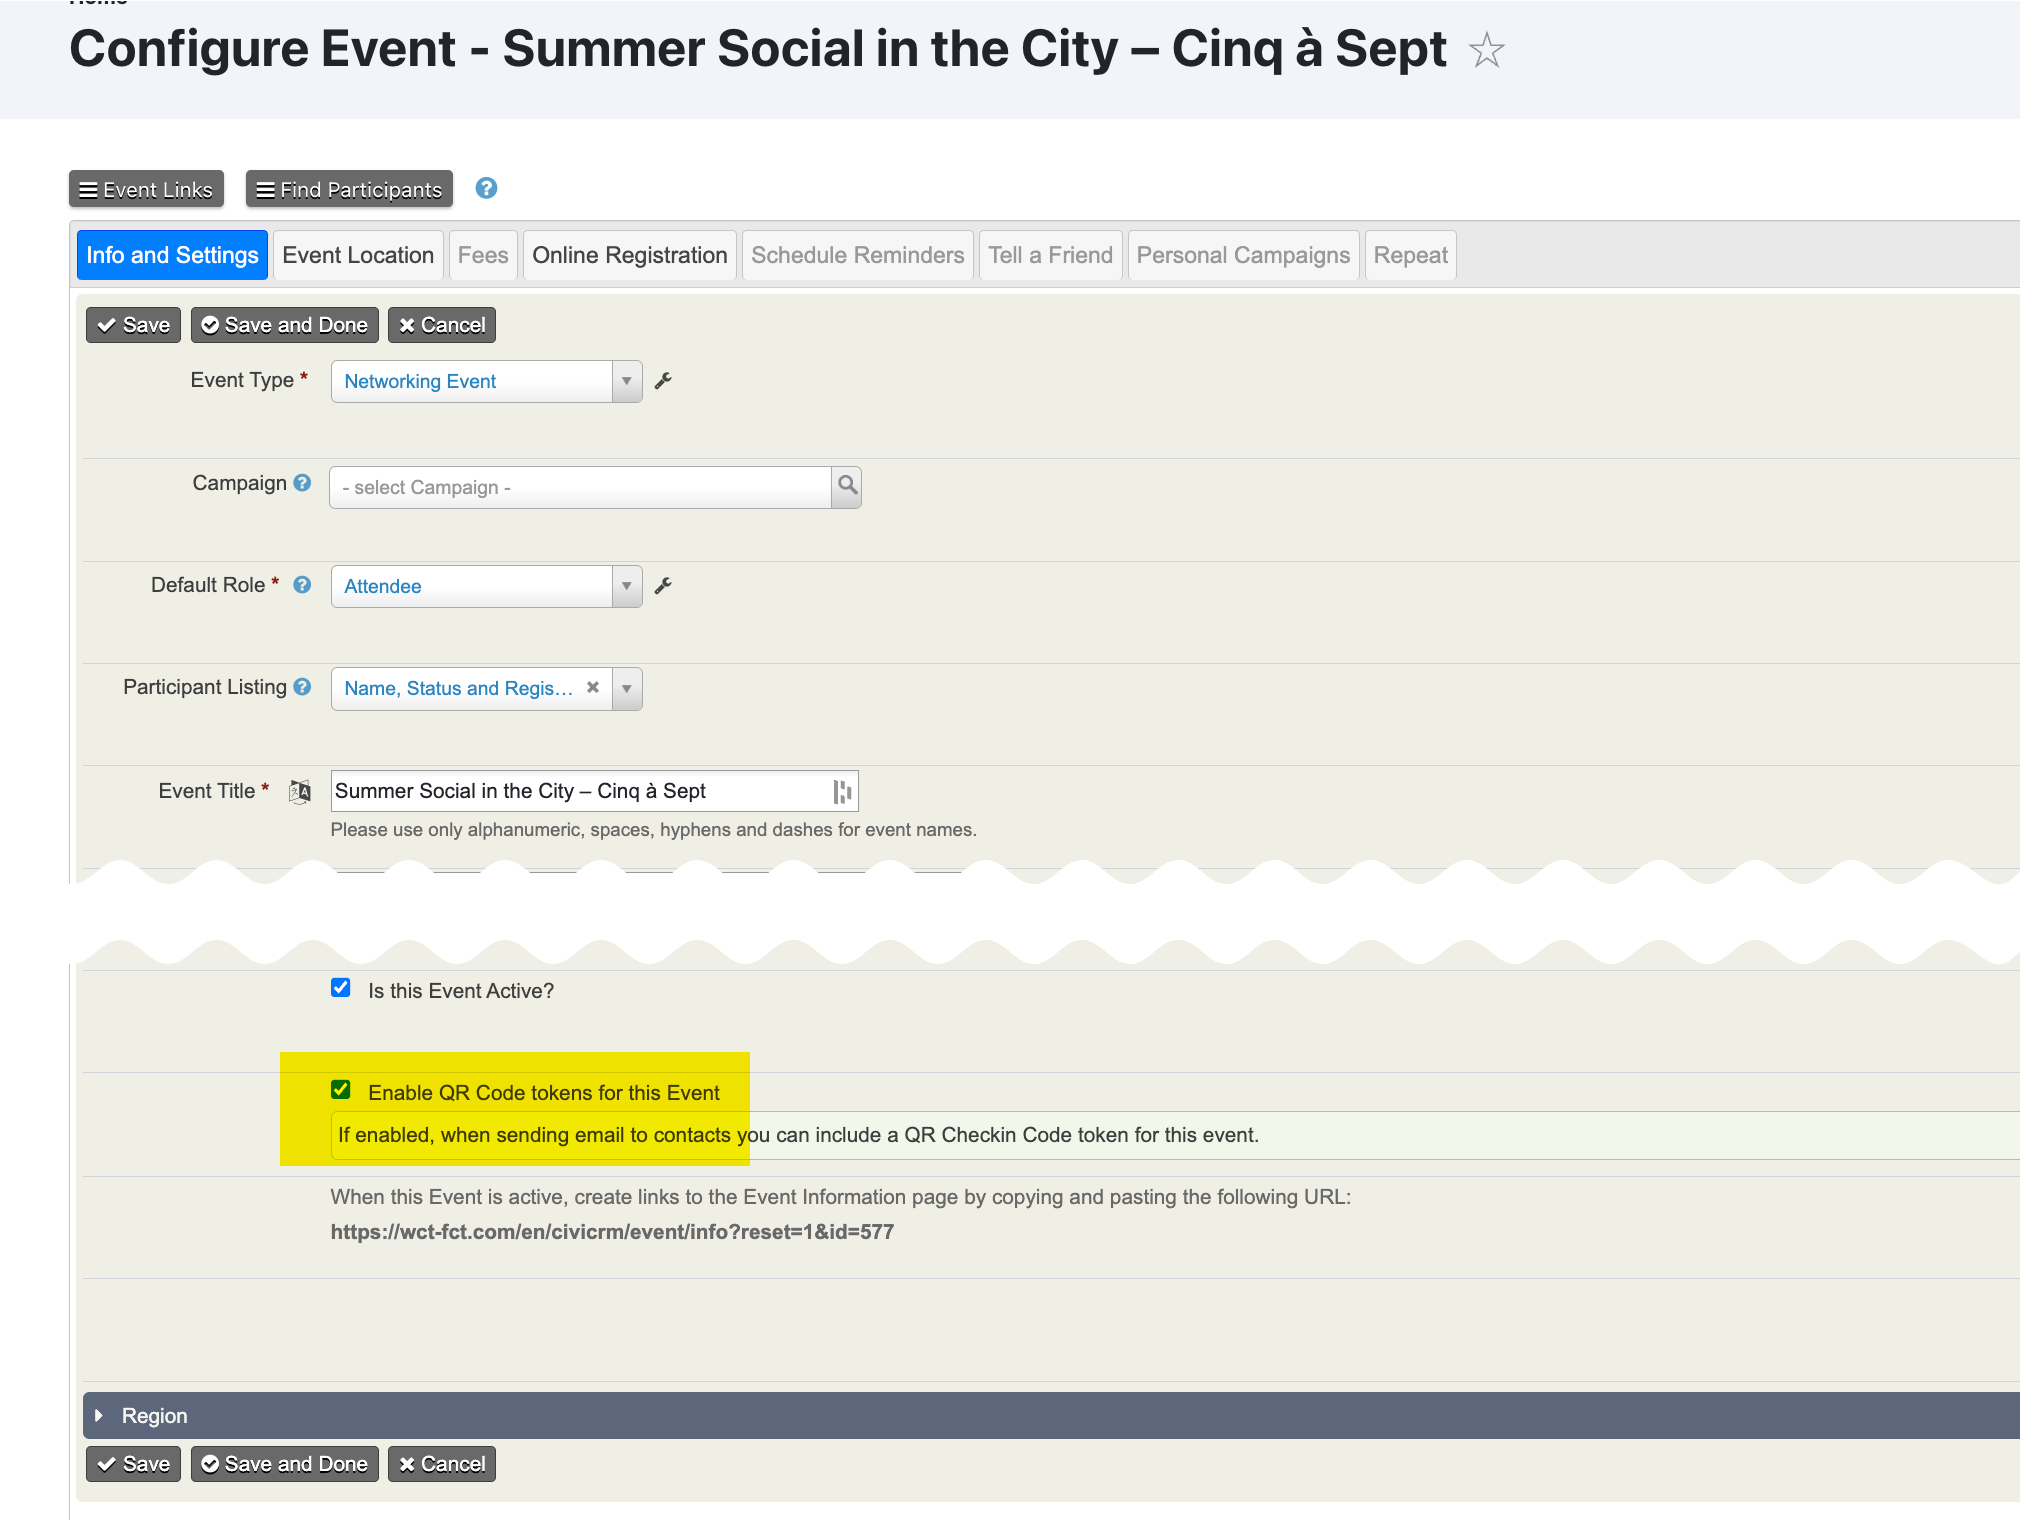
Task: Switch to the Online Registration tab
Action: coord(628,255)
